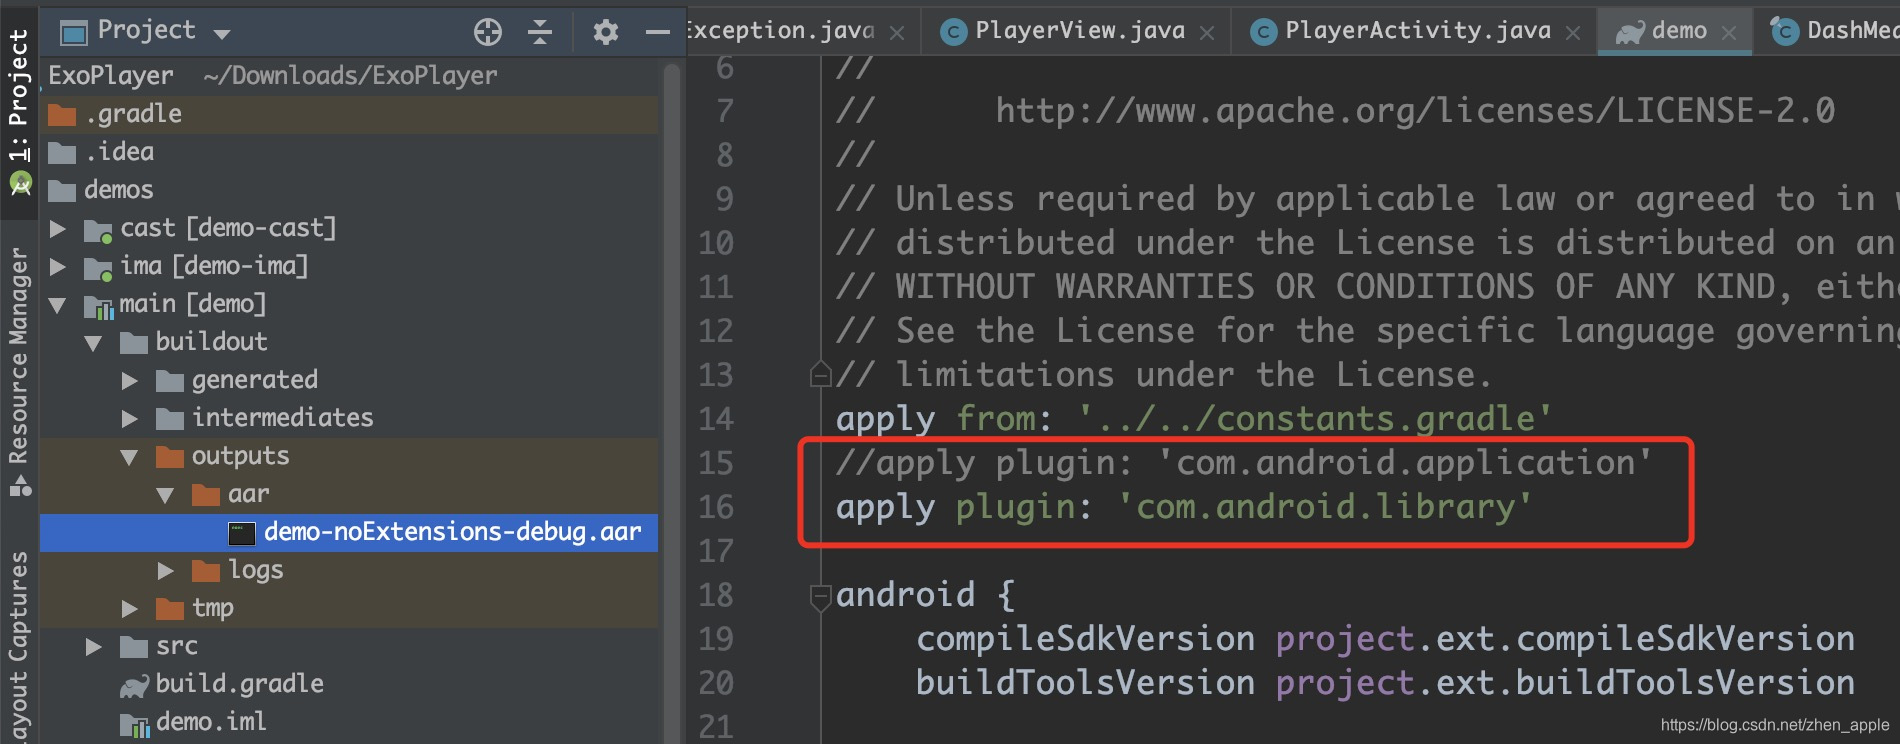This screenshot has width=1900, height=744.
Task: Open Project panel settings gear
Action: point(605,32)
